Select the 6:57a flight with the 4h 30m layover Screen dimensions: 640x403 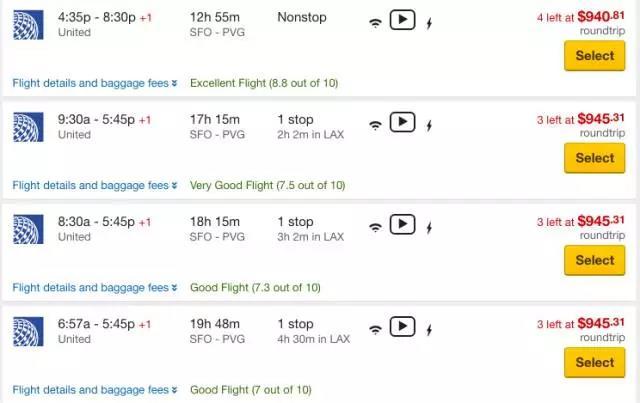pyautogui.click(x=594, y=362)
